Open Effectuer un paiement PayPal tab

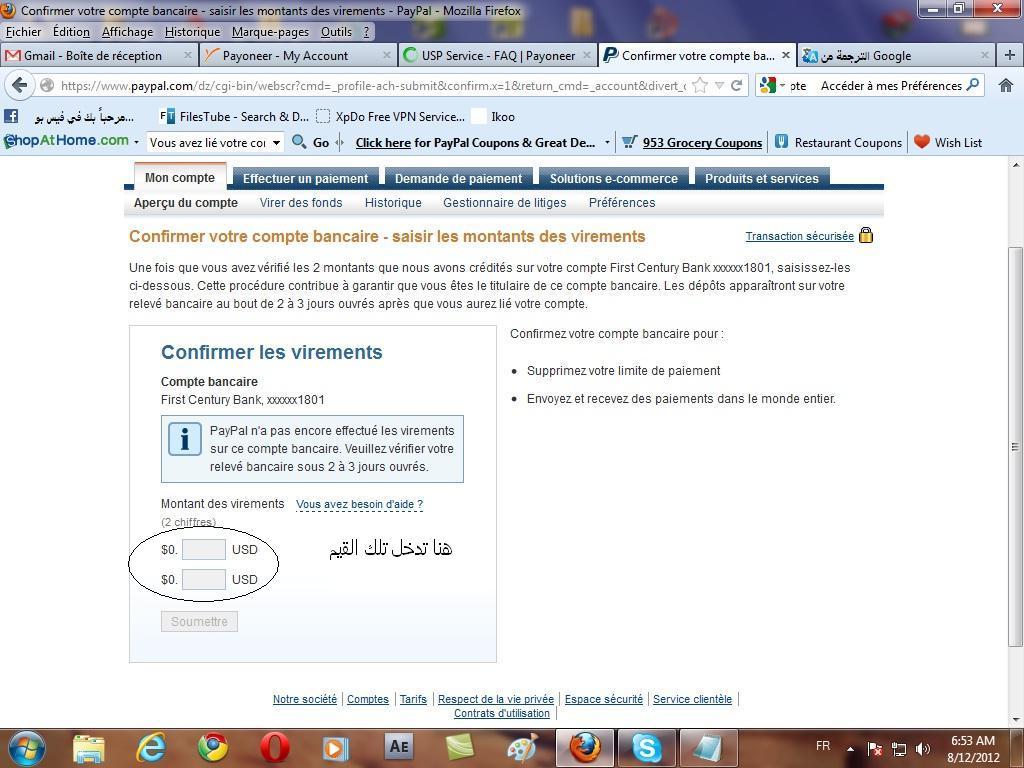pyautogui.click(x=305, y=178)
